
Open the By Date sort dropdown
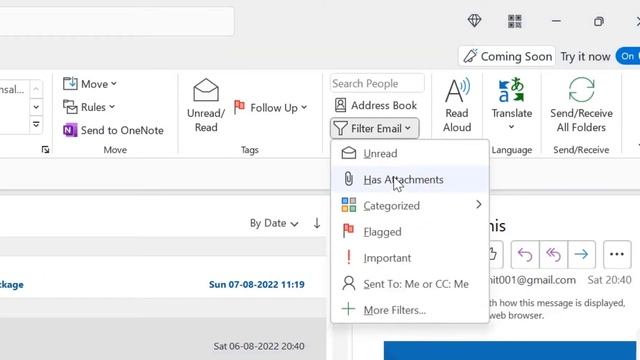[x=274, y=223]
